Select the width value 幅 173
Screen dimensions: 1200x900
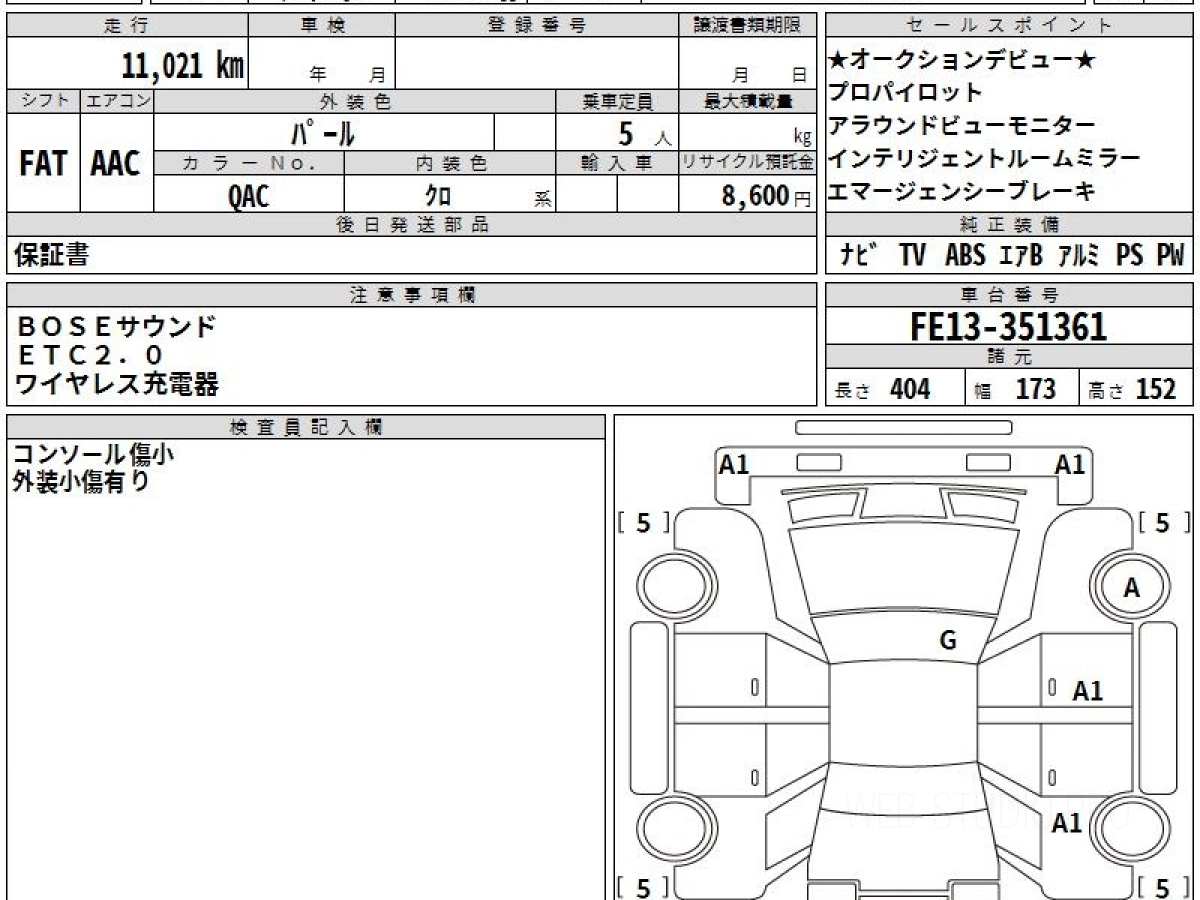click(1014, 389)
